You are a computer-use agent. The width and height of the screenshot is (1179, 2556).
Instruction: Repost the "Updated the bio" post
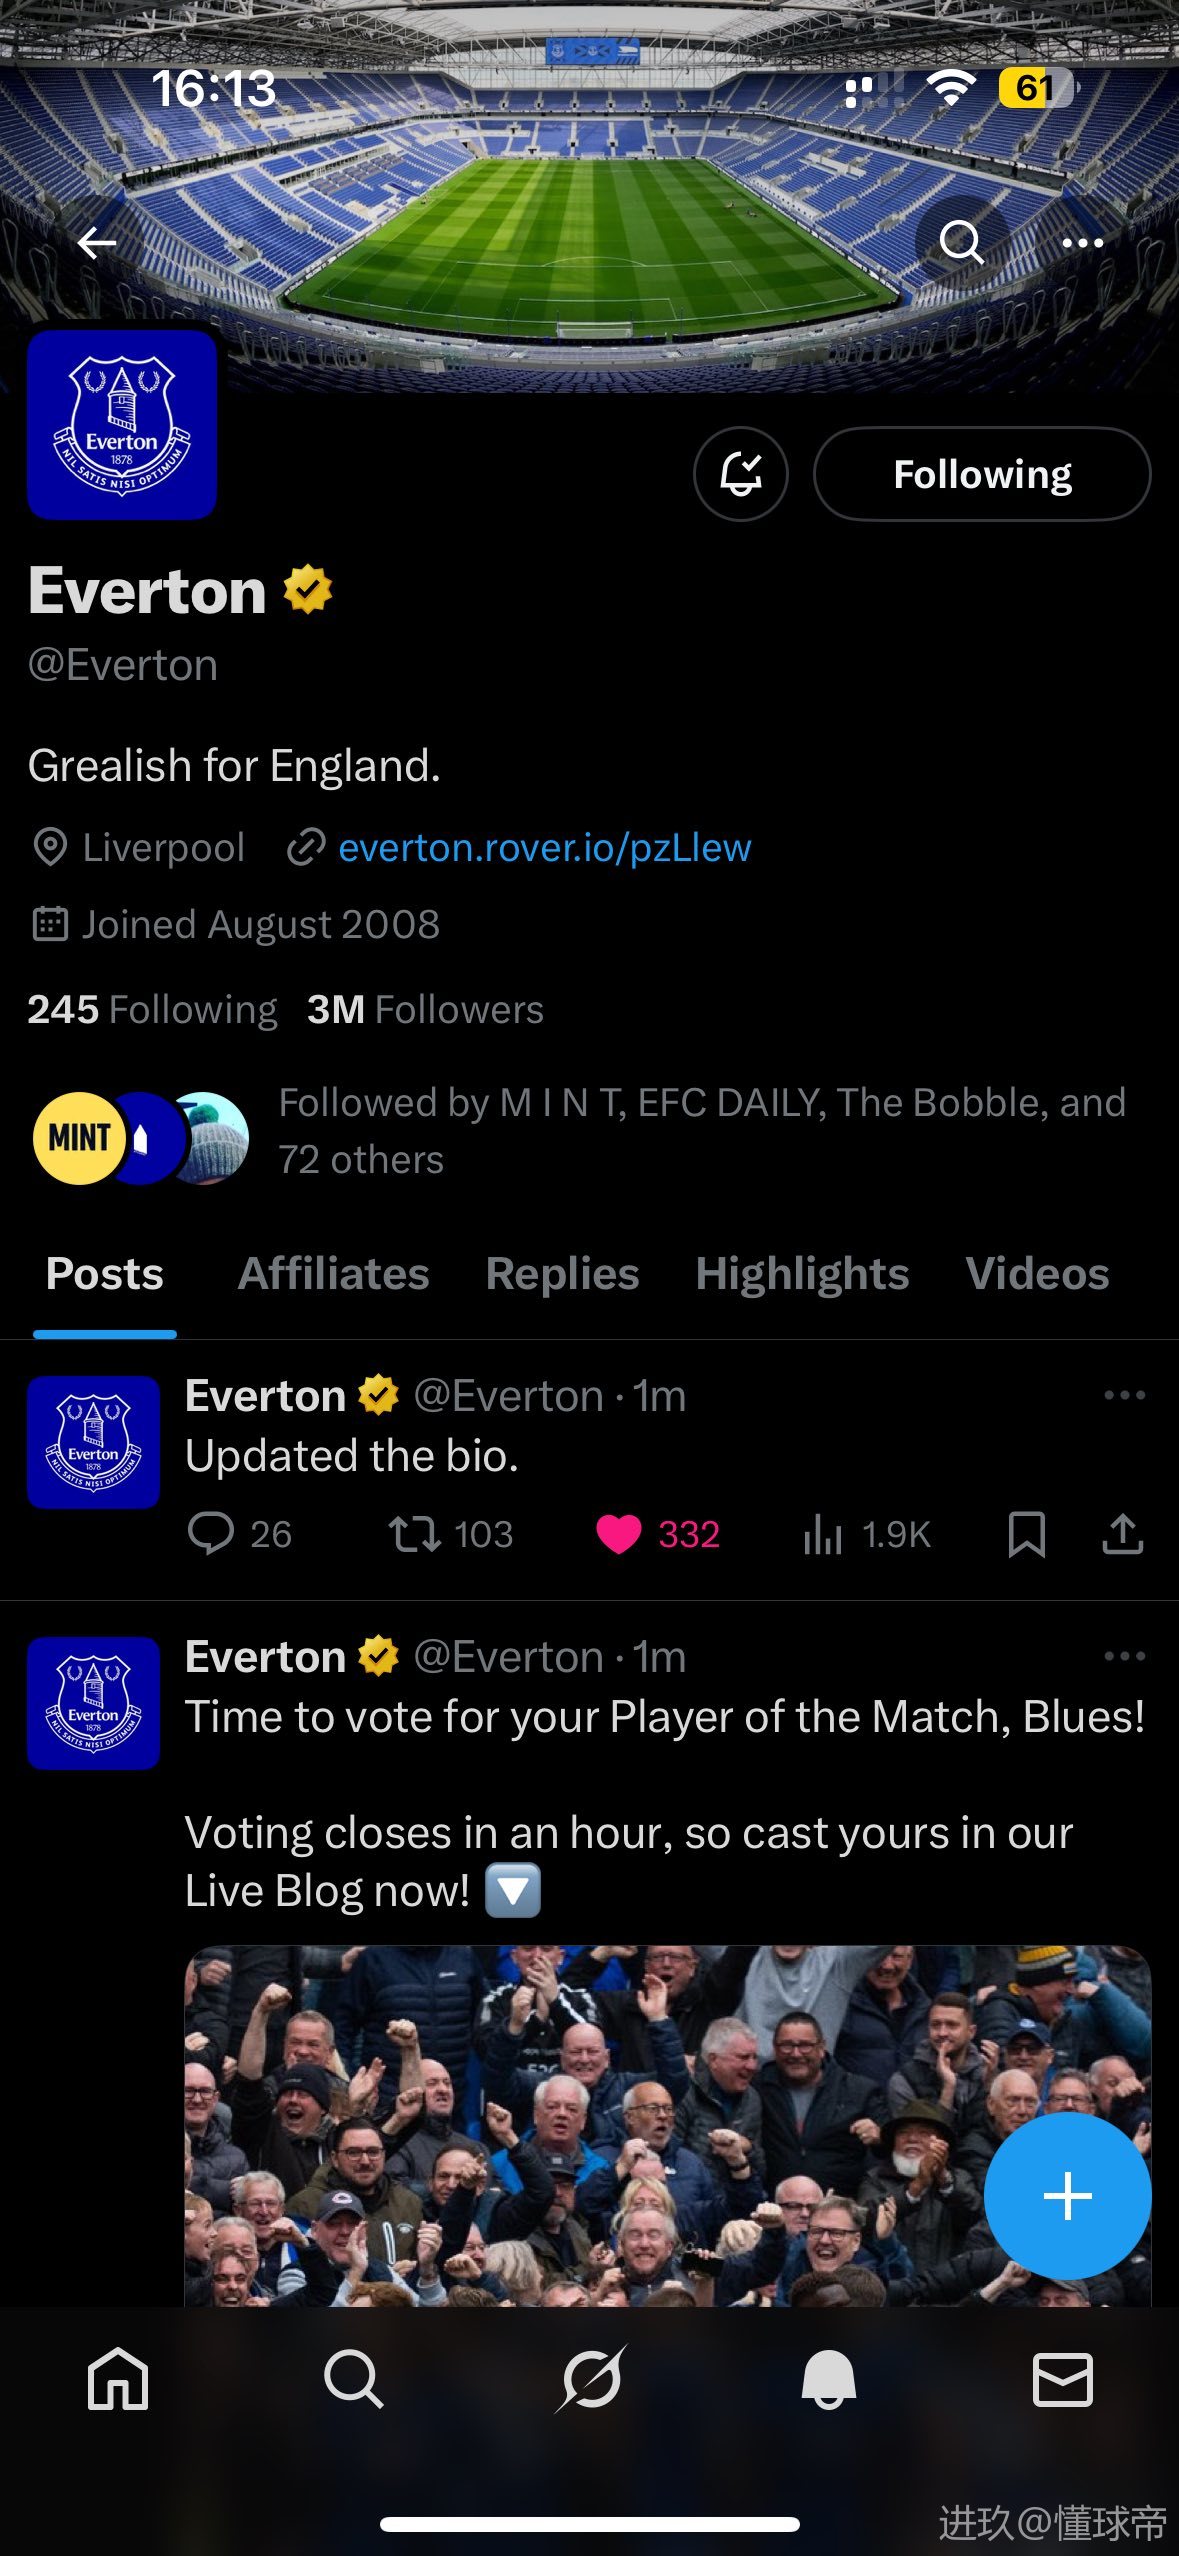coord(415,1533)
